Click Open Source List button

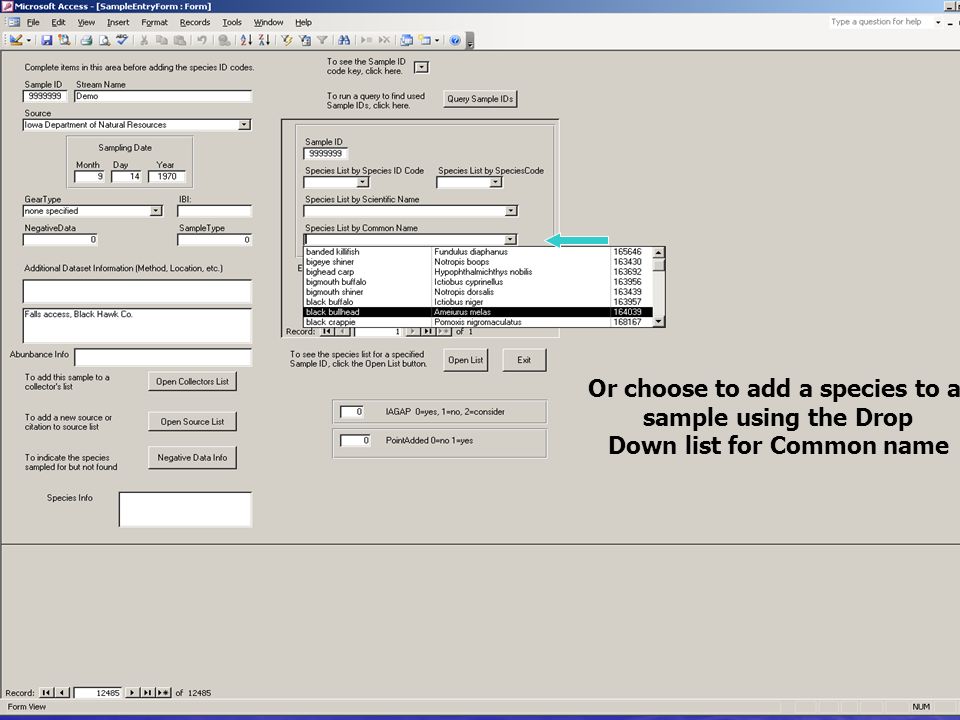(x=192, y=421)
